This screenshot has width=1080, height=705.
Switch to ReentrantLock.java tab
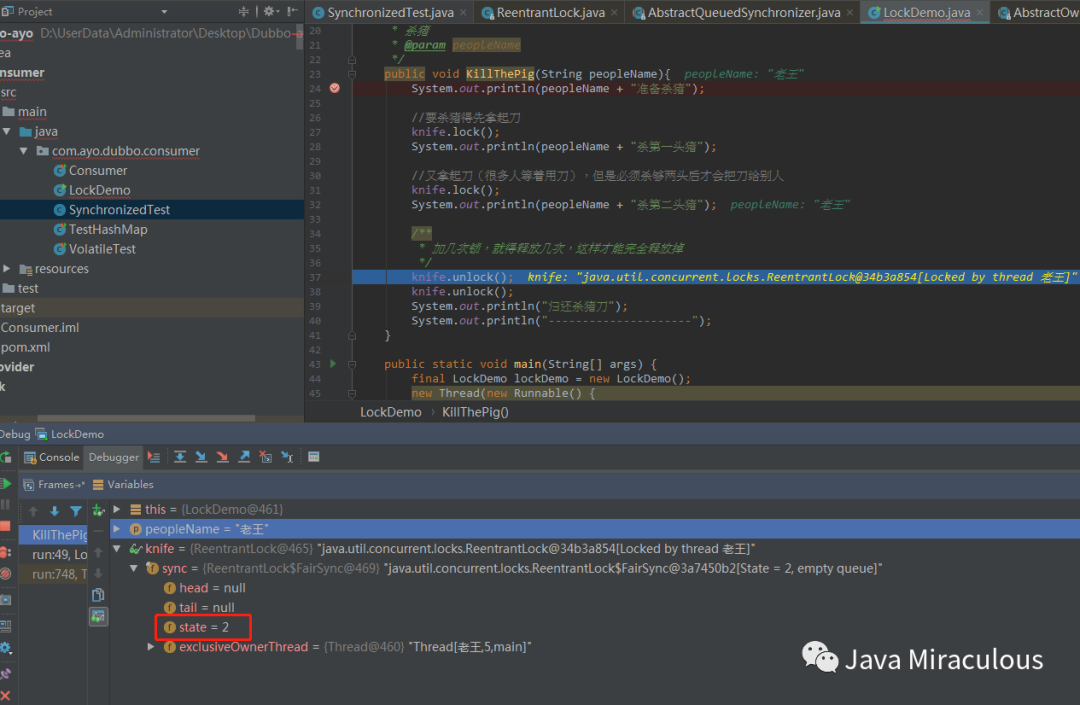pos(550,12)
